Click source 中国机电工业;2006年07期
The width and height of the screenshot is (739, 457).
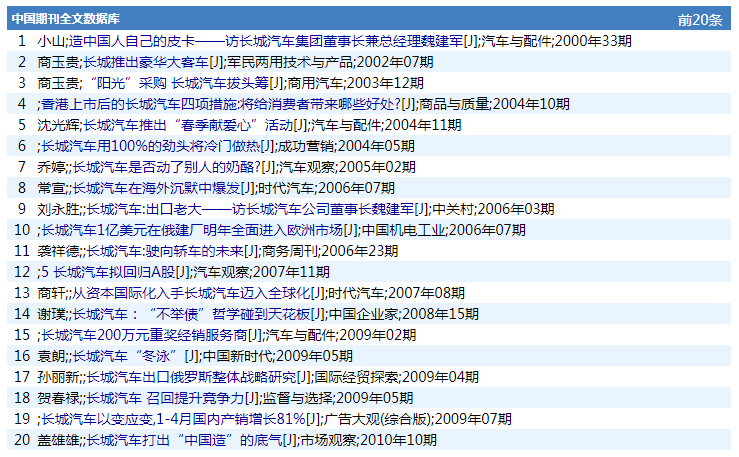tap(443, 230)
